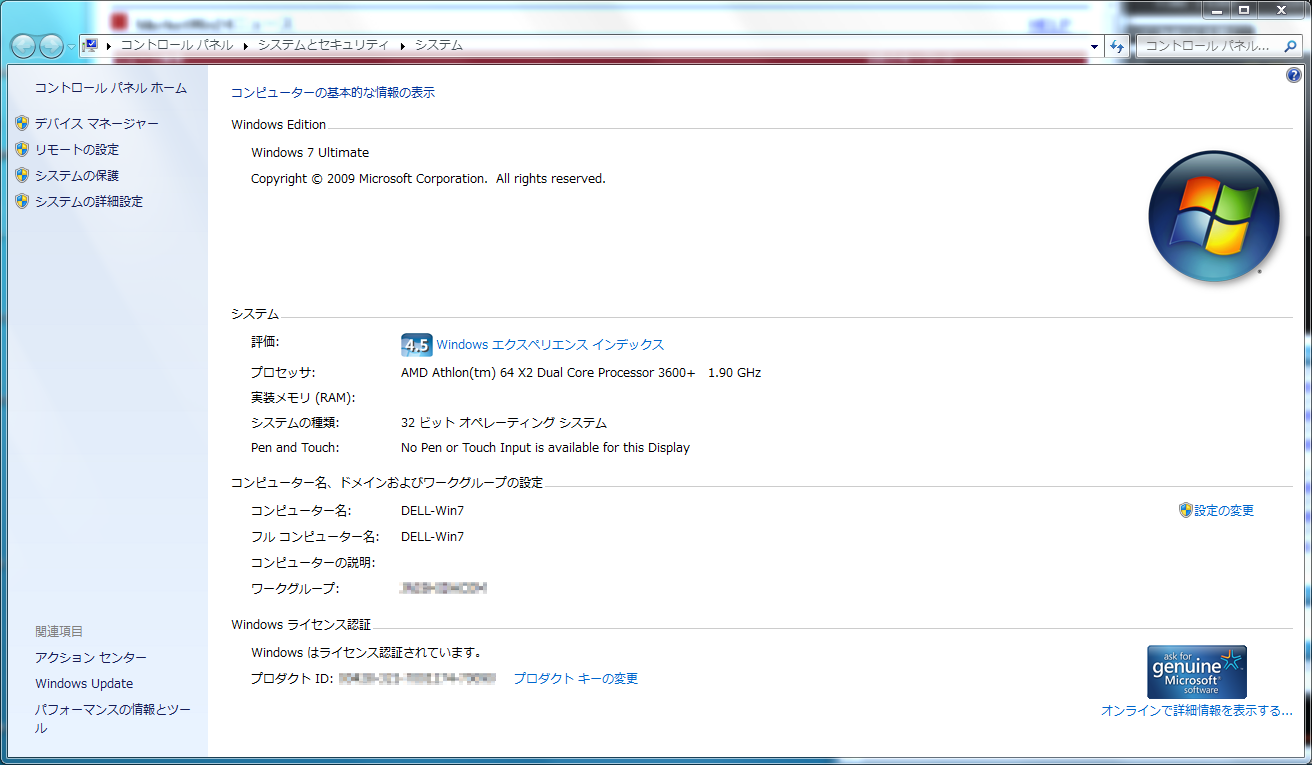Expand arrow after コントロール パネル breadcrumb
The image size is (1312, 765).
[246, 46]
